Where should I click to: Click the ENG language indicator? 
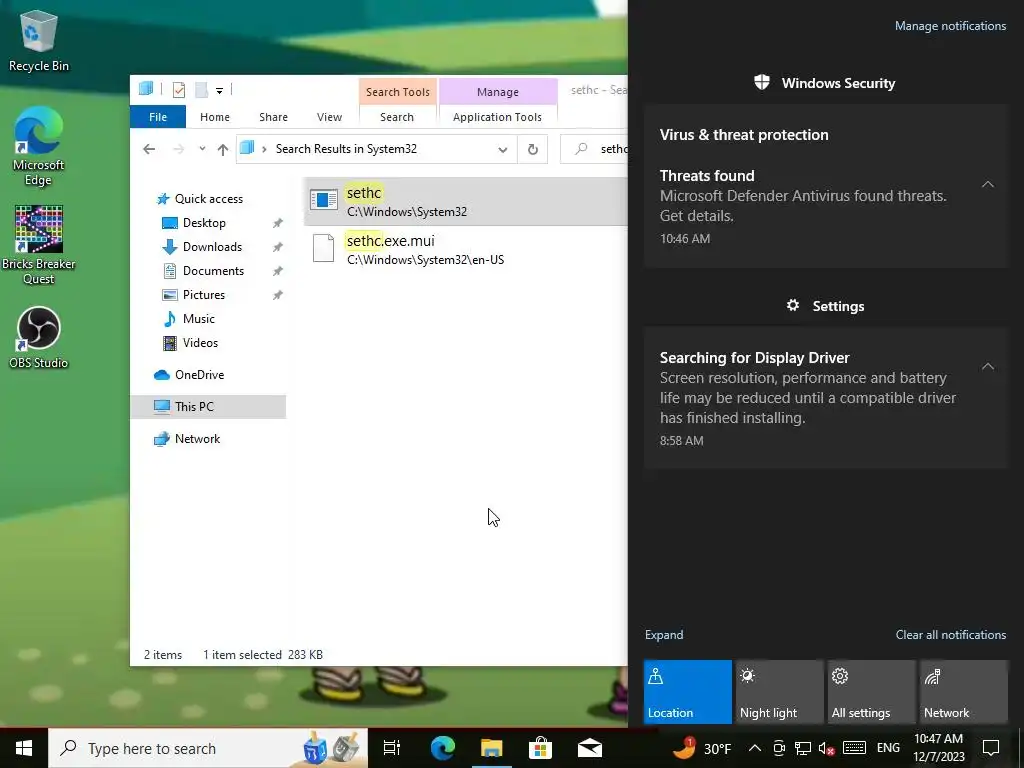(x=888, y=748)
